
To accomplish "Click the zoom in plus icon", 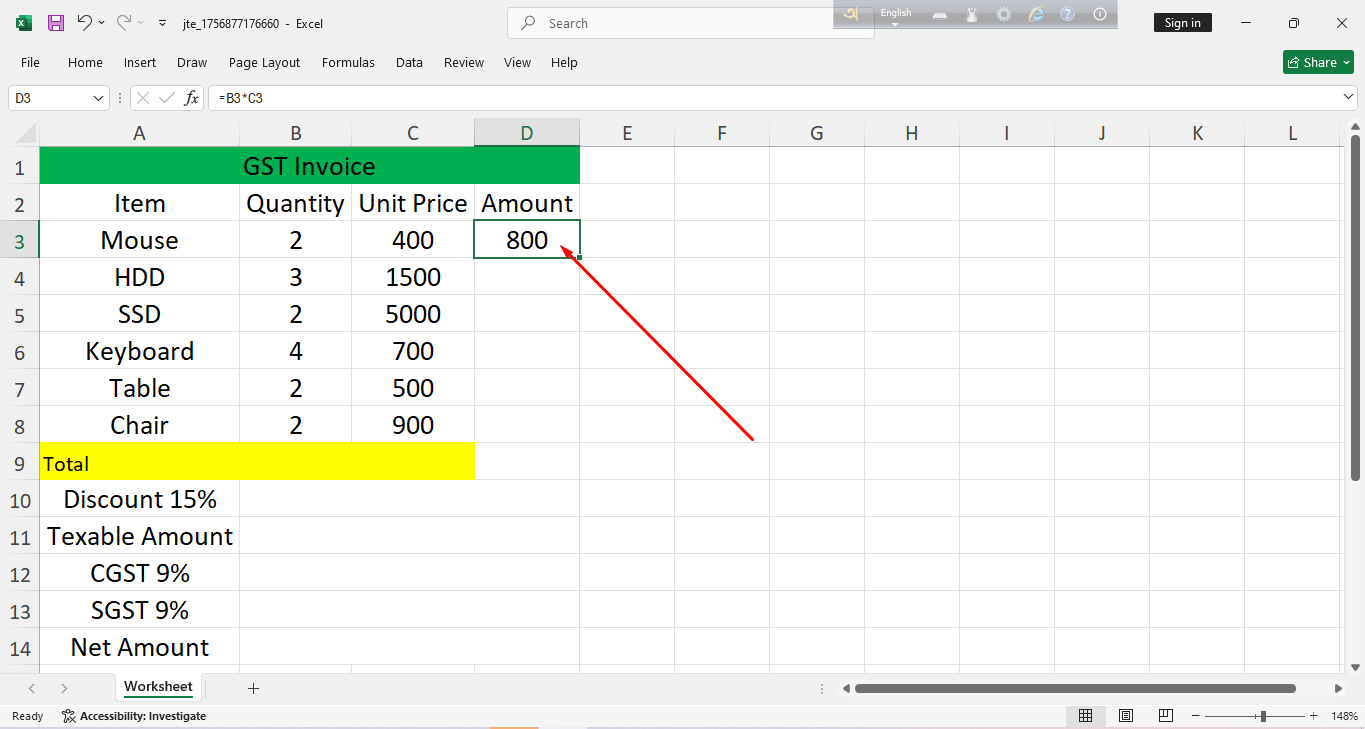I will click(x=1314, y=716).
